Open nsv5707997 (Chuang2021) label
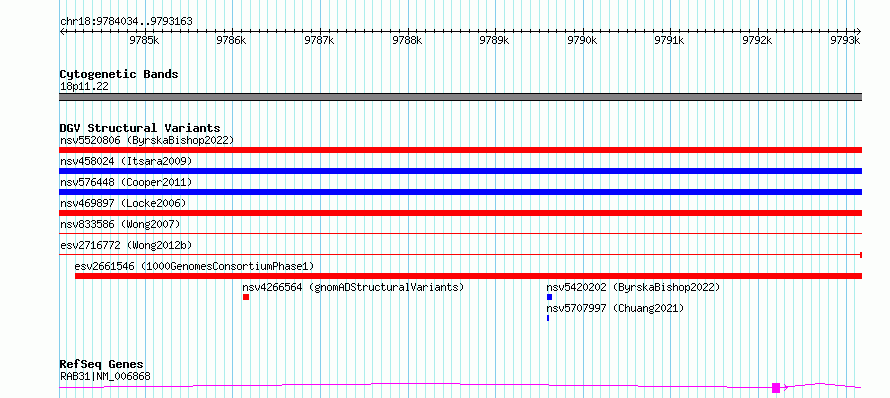The image size is (890, 398). (615, 308)
